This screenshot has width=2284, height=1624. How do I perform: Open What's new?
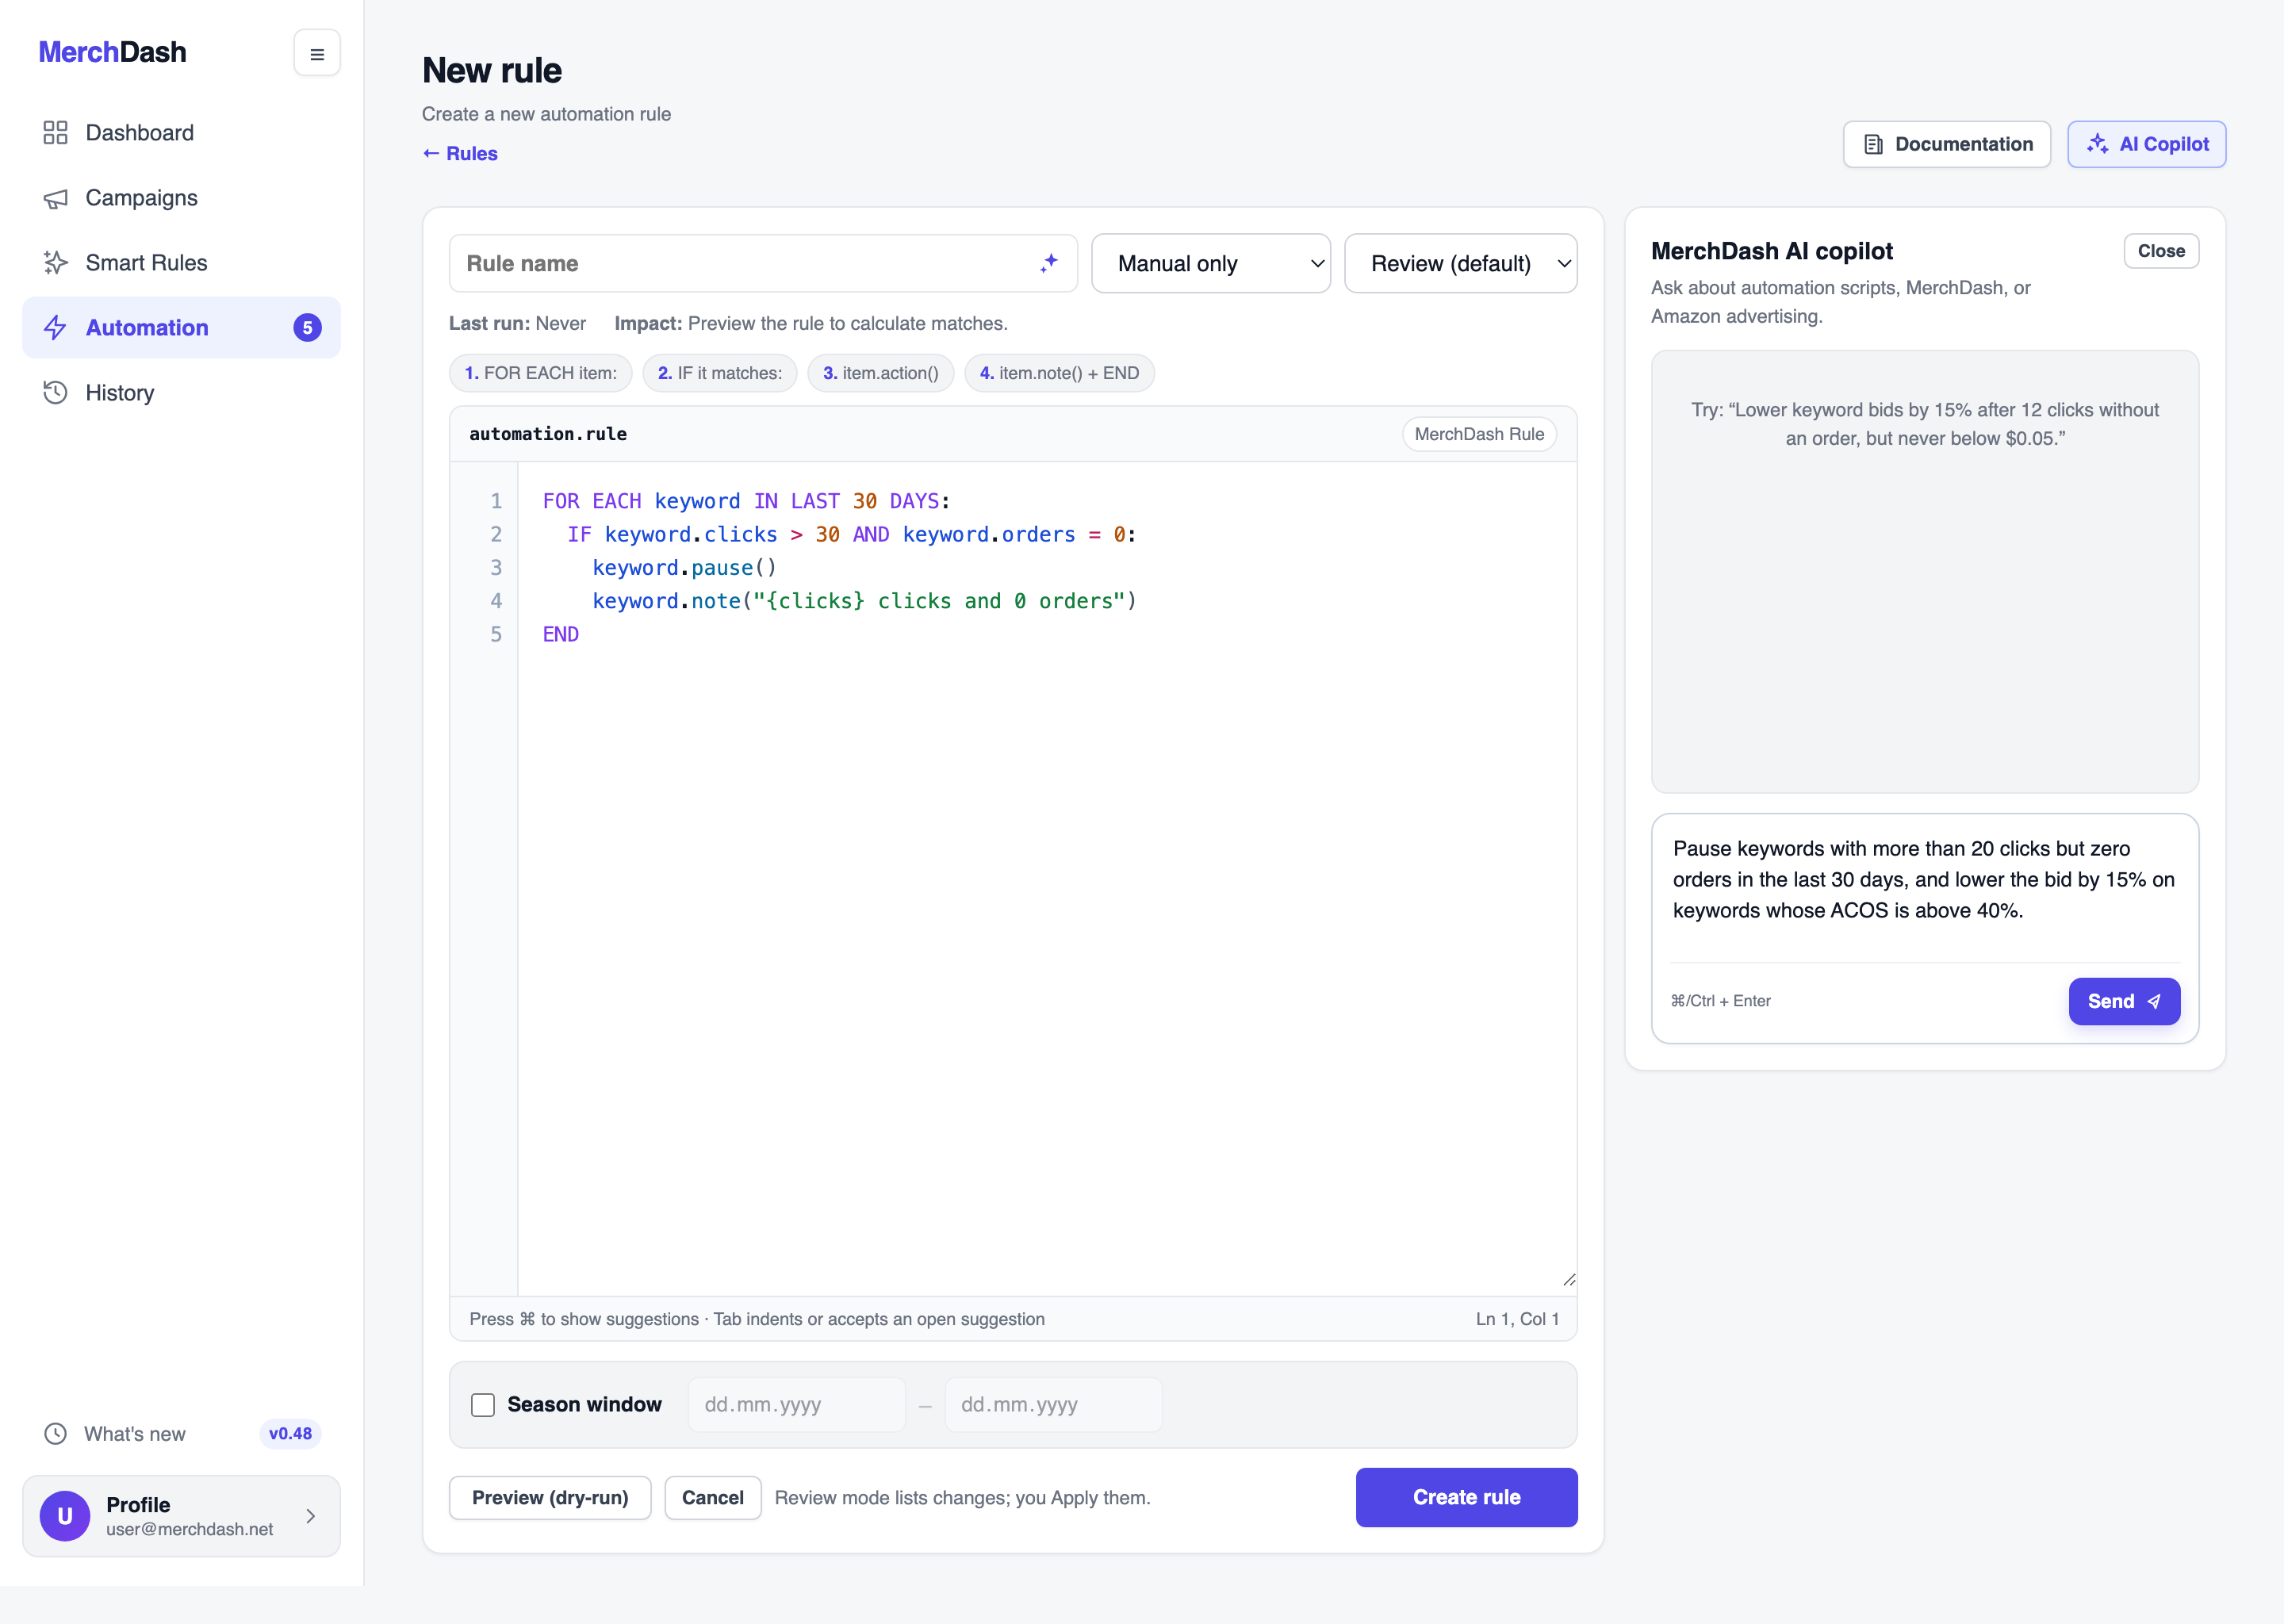181,1434
